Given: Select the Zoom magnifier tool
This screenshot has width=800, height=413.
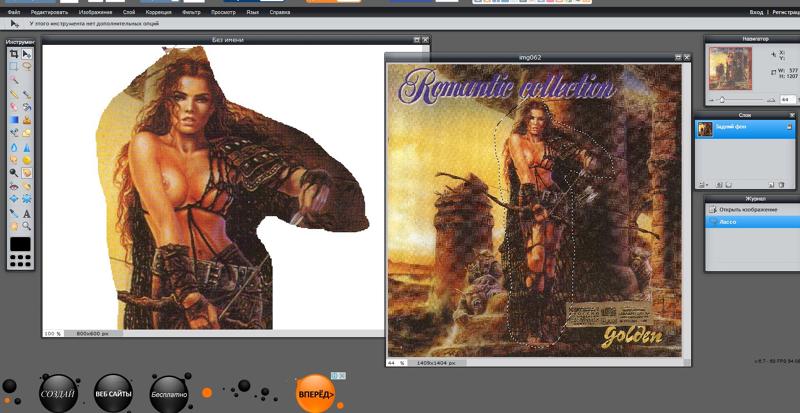Looking at the screenshot, I should click(27, 226).
